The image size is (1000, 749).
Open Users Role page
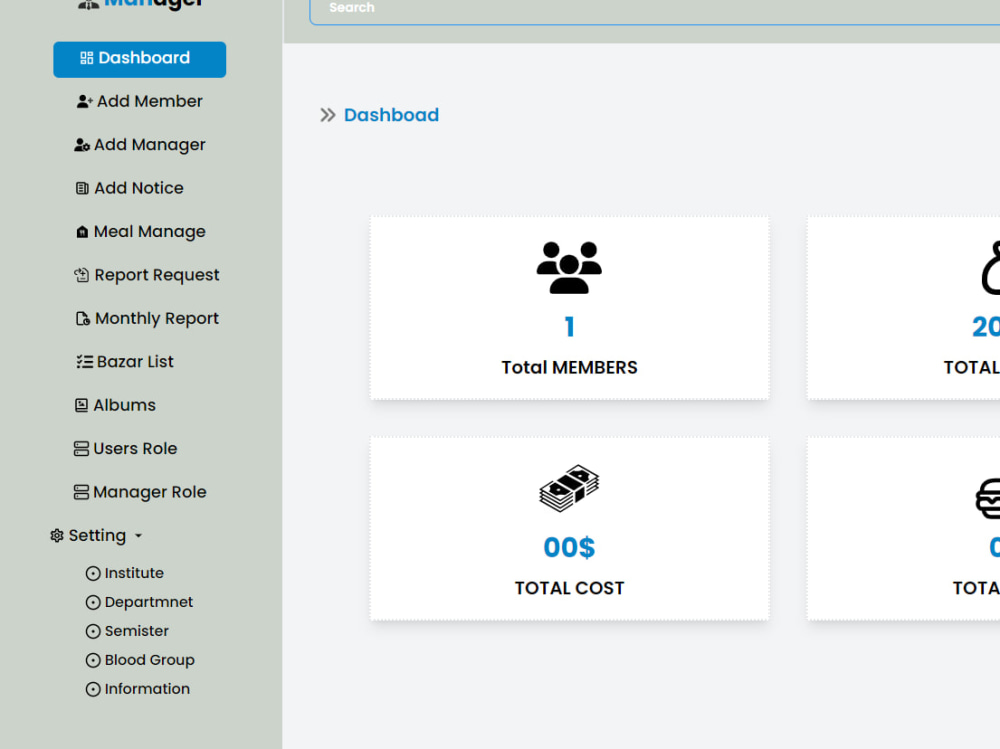click(126, 449)
